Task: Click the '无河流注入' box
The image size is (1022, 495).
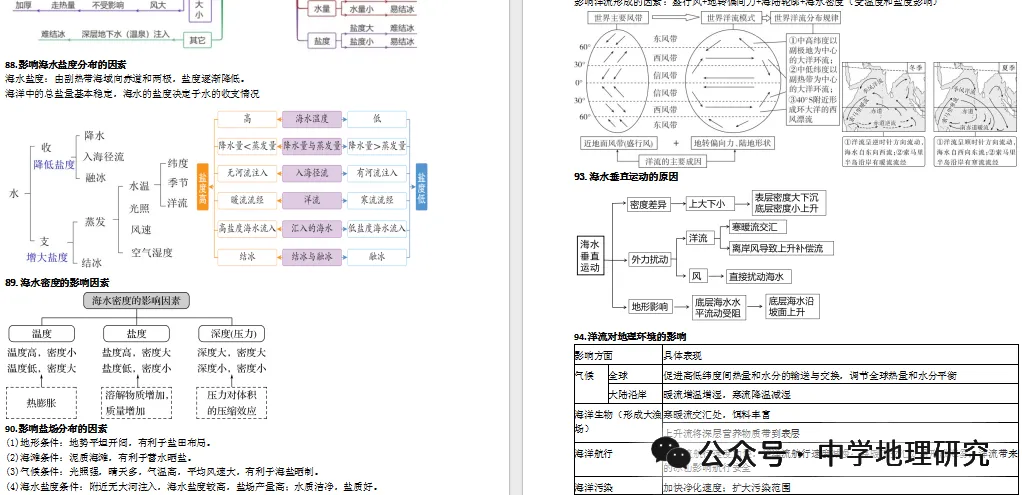Action: point(248,173)
